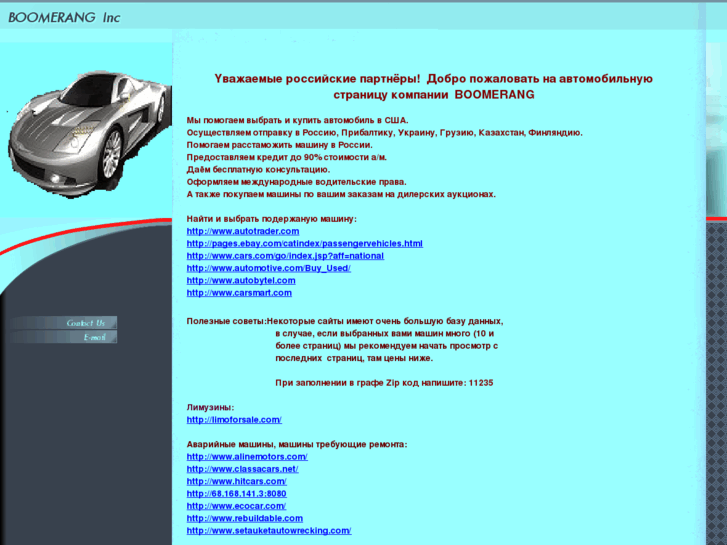Click the silver sports car image
The image size is (727, 545).
click(89, 134)
